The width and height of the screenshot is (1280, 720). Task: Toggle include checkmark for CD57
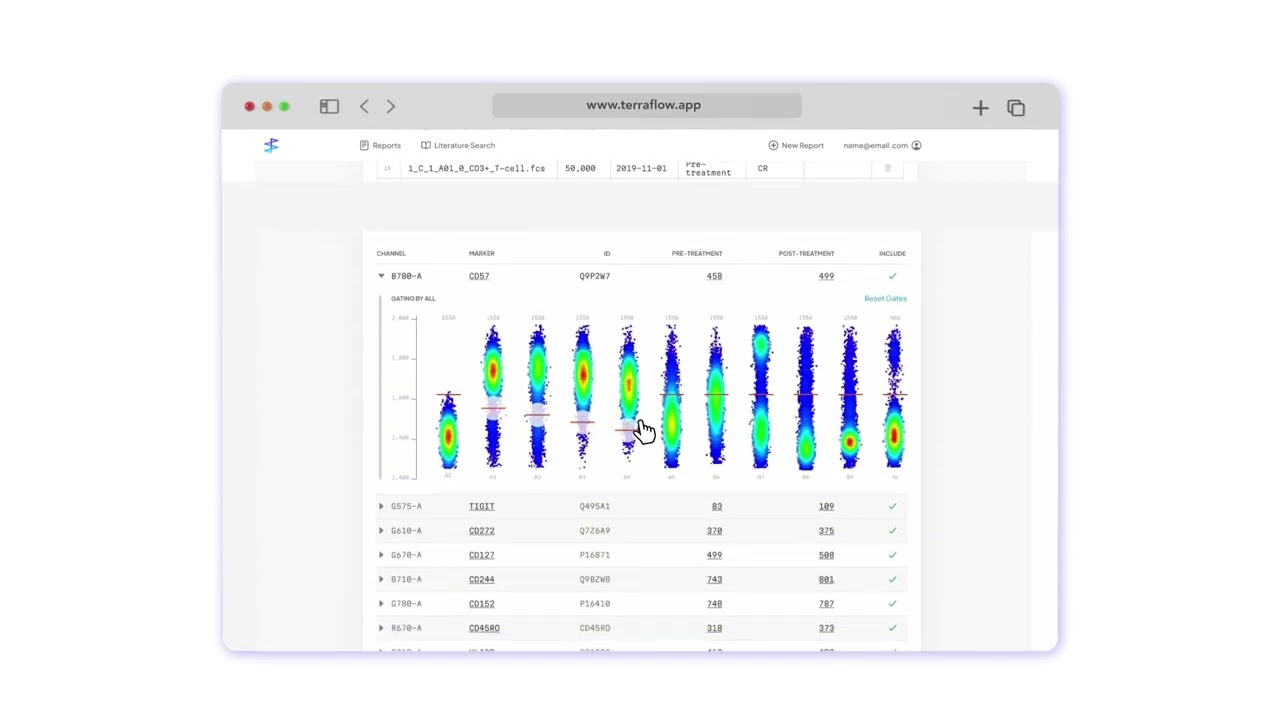892,276
